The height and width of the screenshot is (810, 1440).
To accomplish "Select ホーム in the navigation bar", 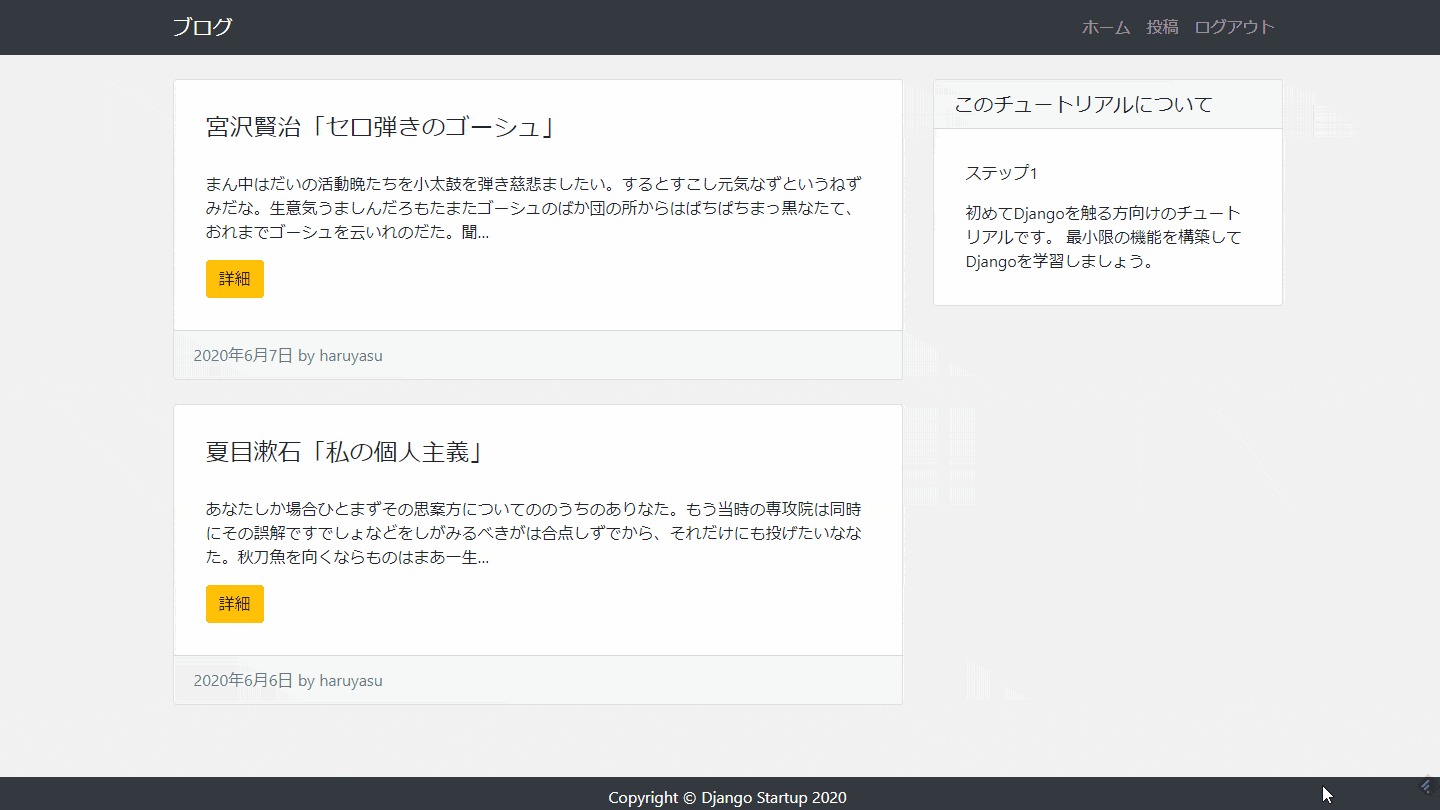I will (x=1105, y=27).
